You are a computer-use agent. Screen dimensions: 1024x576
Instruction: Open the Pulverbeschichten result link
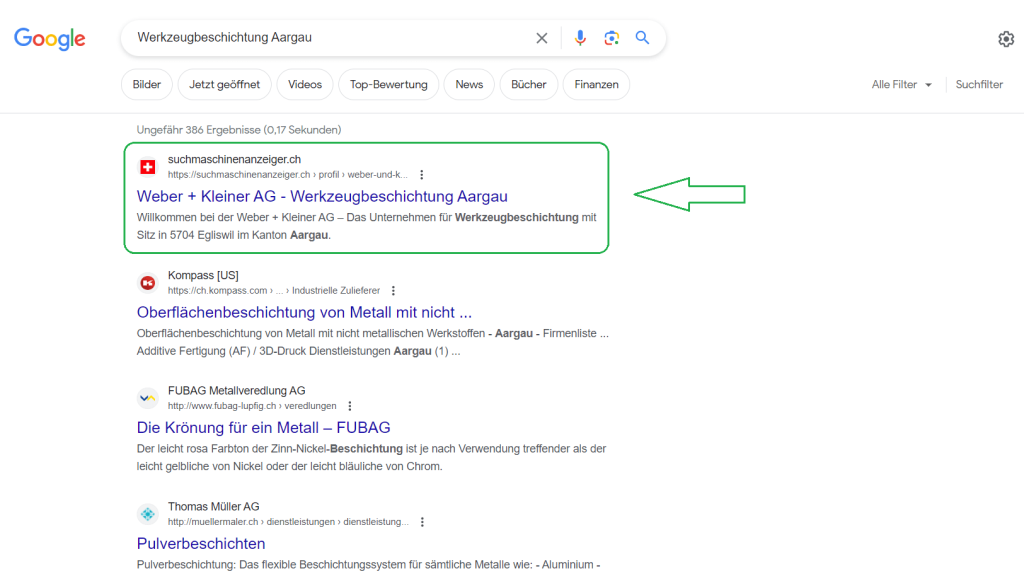pyautogui.click(x=201, y=543)
